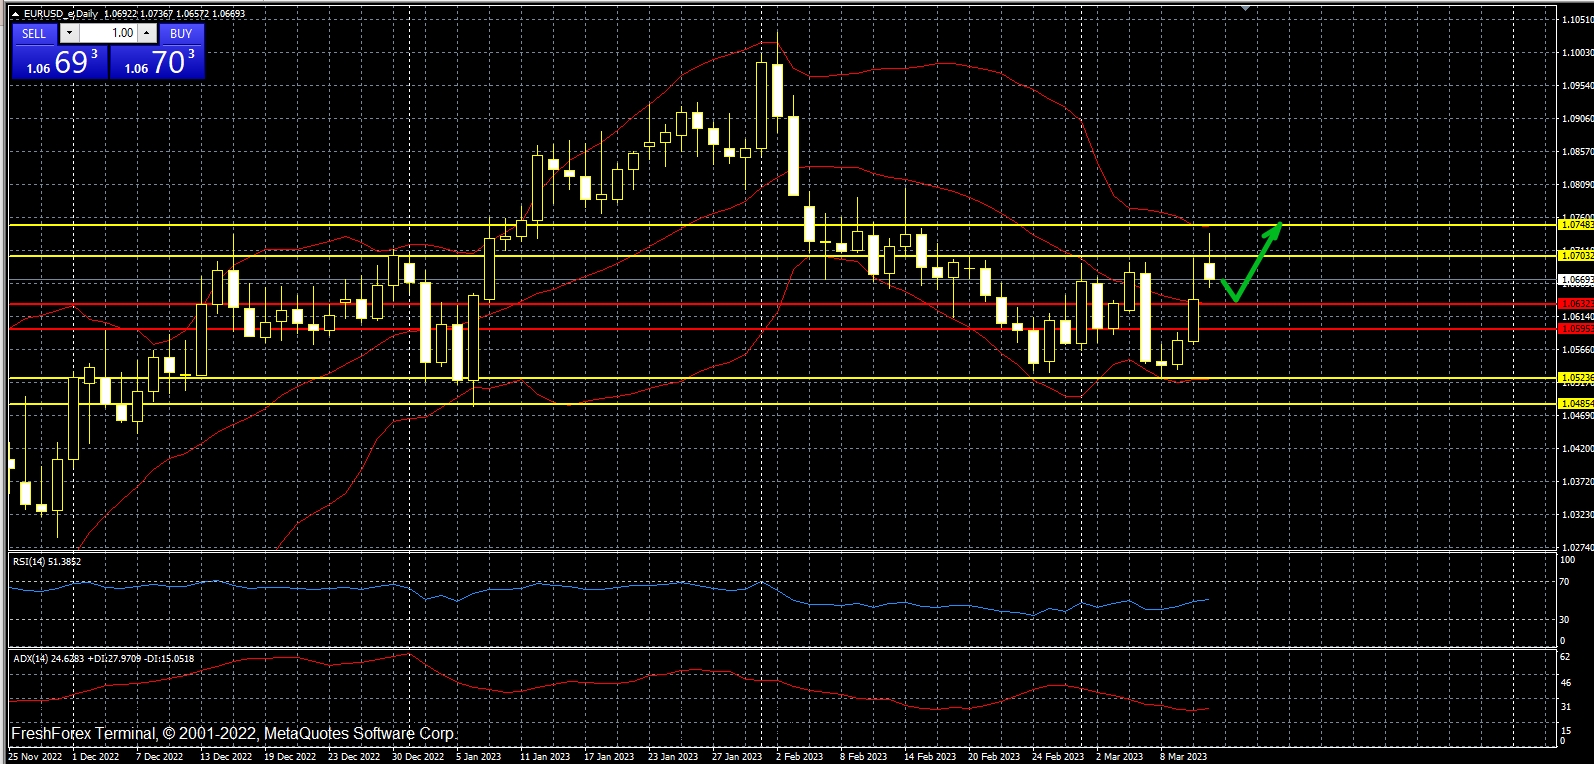
Task: Click the 1.00 lot volume input field
Action: pos(110,33)
